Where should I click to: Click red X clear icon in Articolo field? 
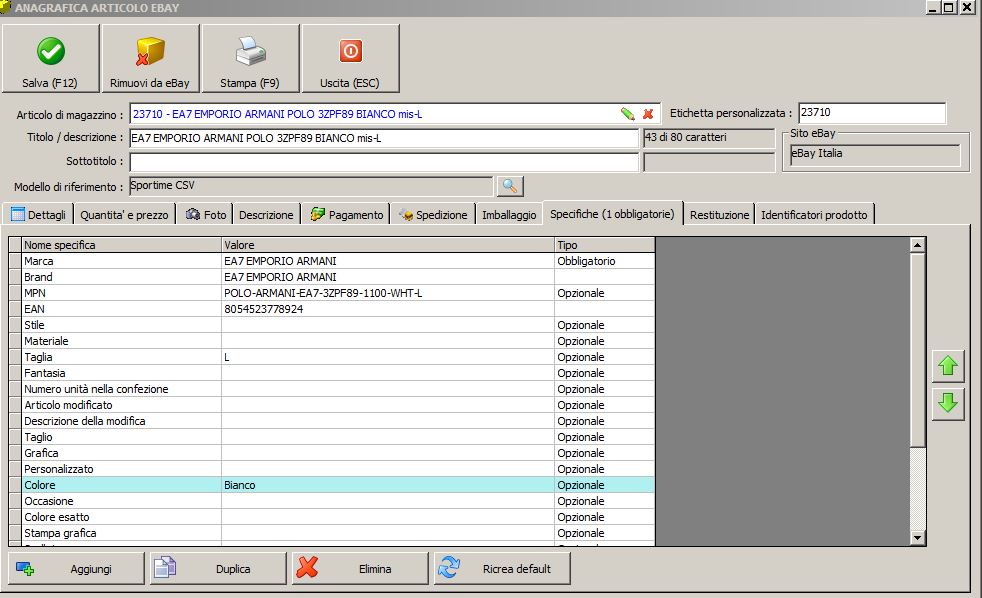pyautogui.click(x=648, y=114)
